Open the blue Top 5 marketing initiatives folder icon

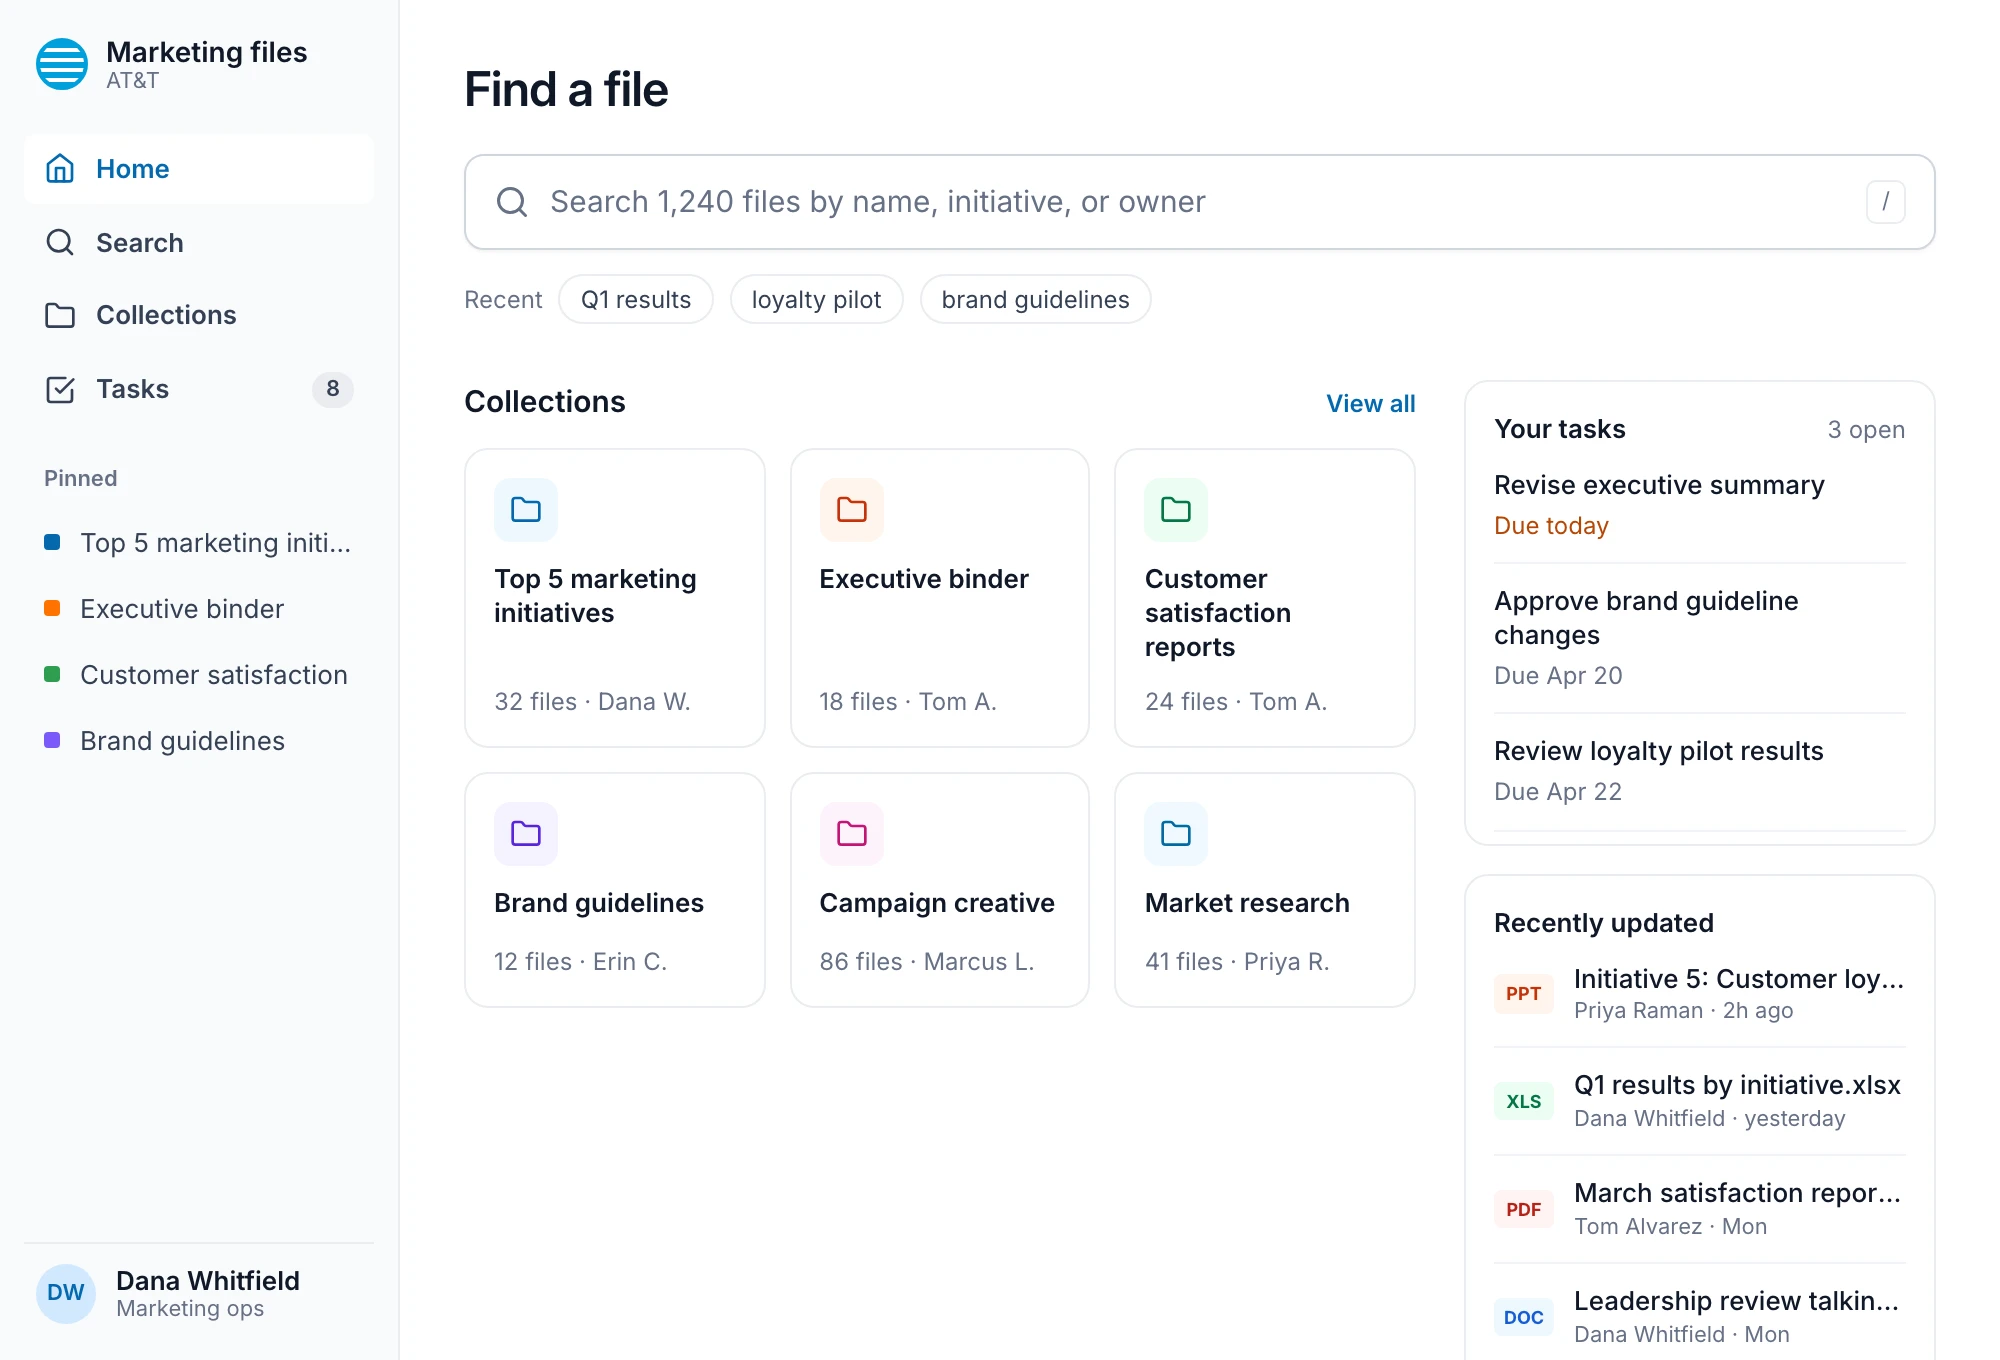[526, 510]
